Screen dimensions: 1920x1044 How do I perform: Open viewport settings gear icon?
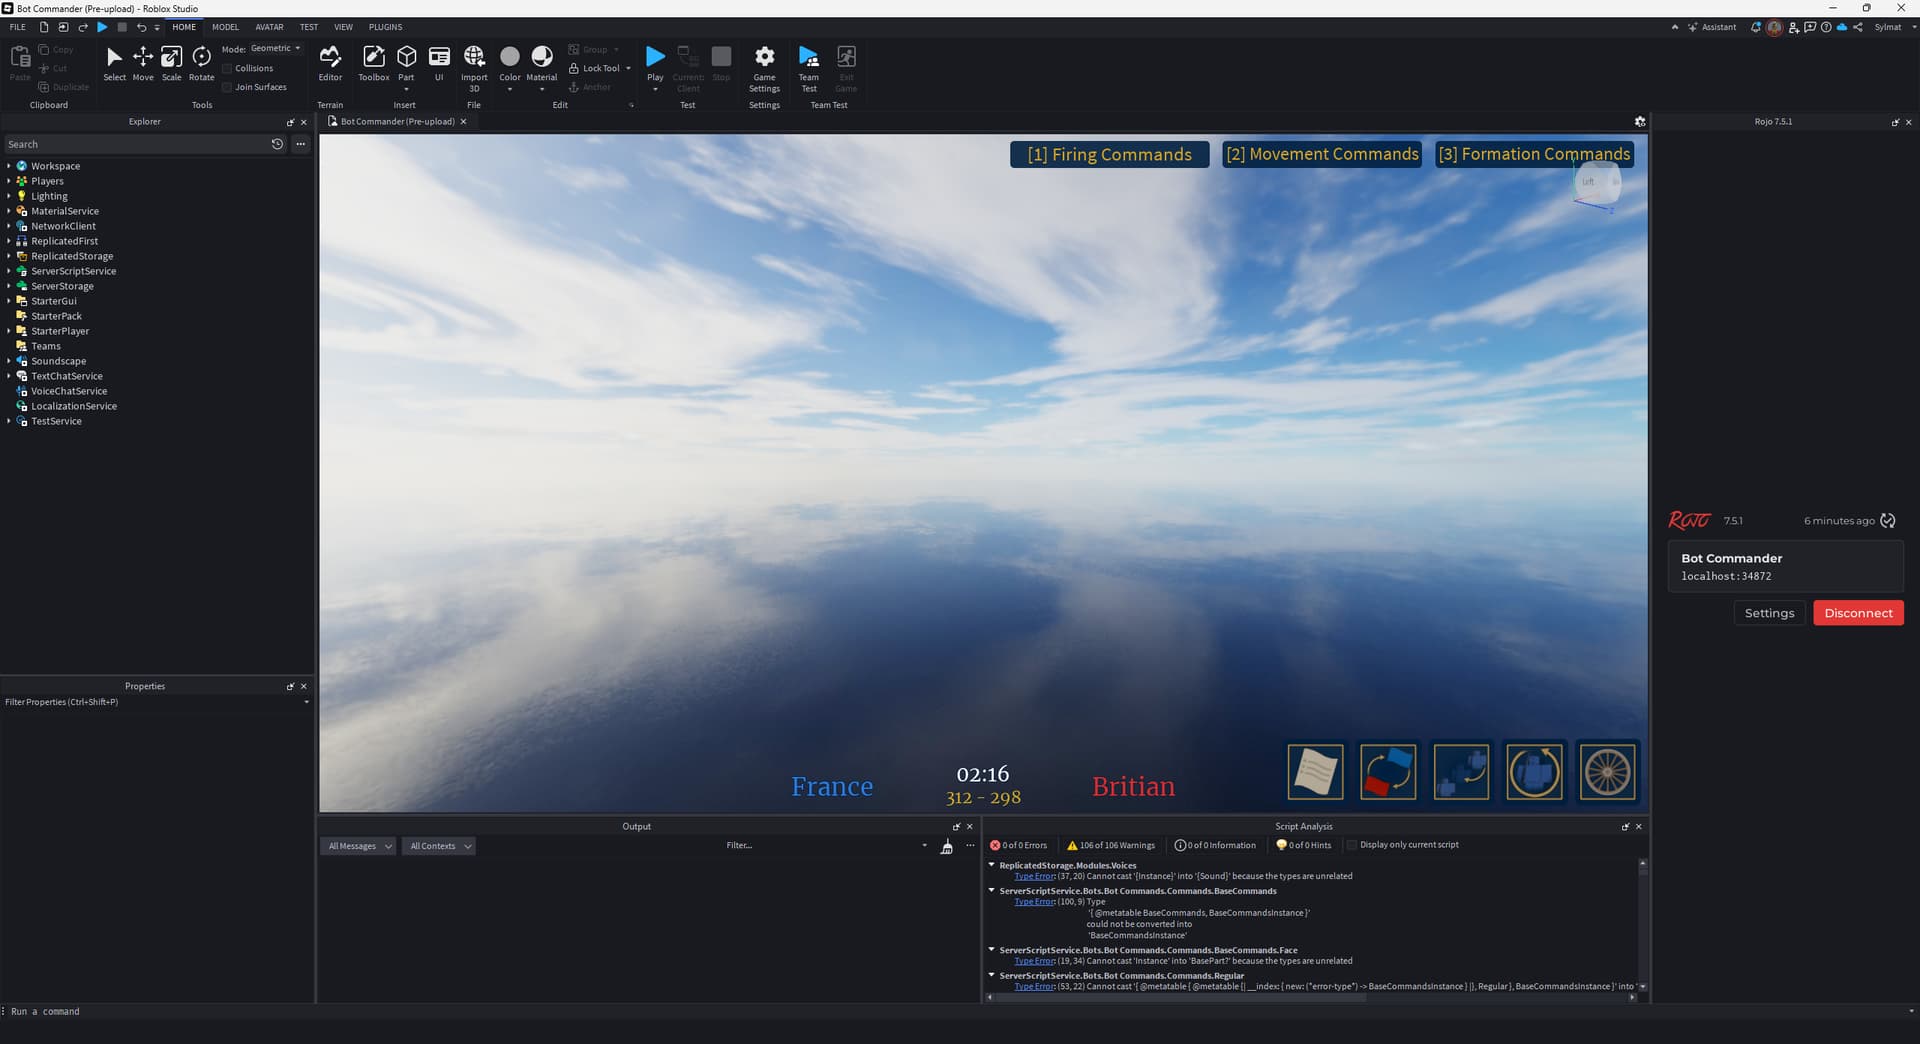point(1640,121)
